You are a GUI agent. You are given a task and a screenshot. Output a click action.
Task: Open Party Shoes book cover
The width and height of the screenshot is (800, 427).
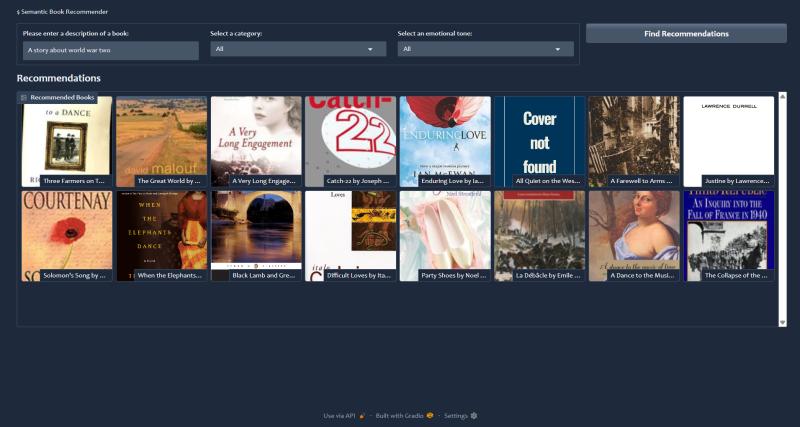[x=445, y=236]
